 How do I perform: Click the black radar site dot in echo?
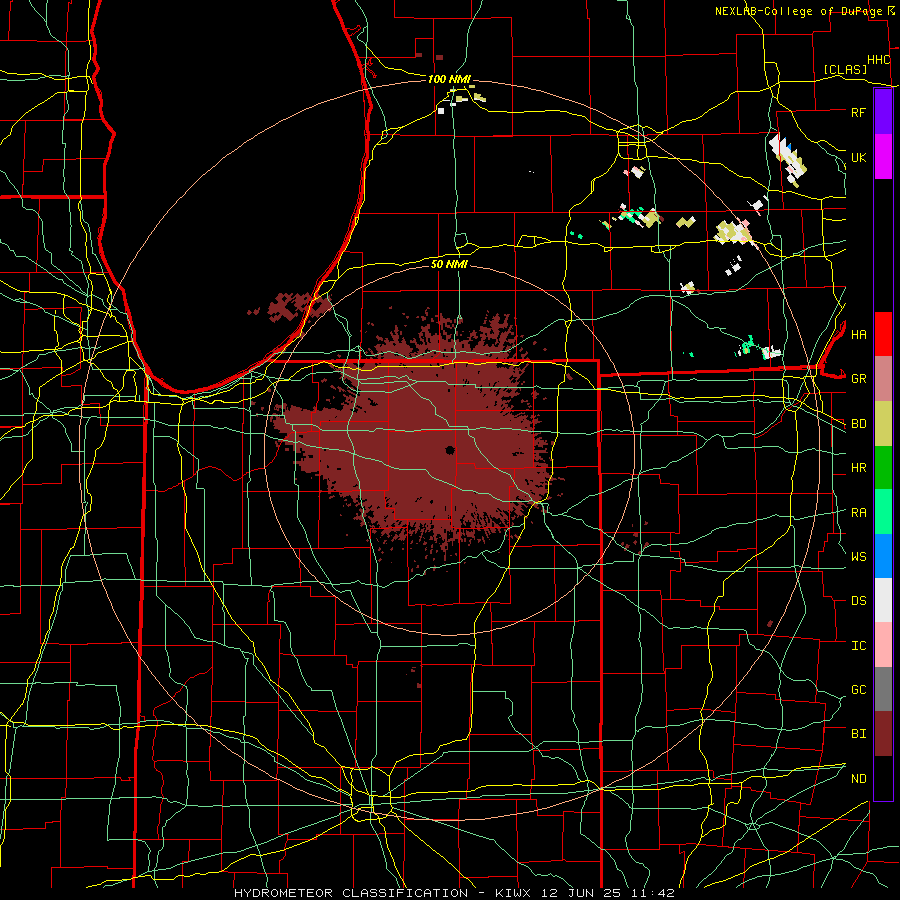click(x=450, y=450)
